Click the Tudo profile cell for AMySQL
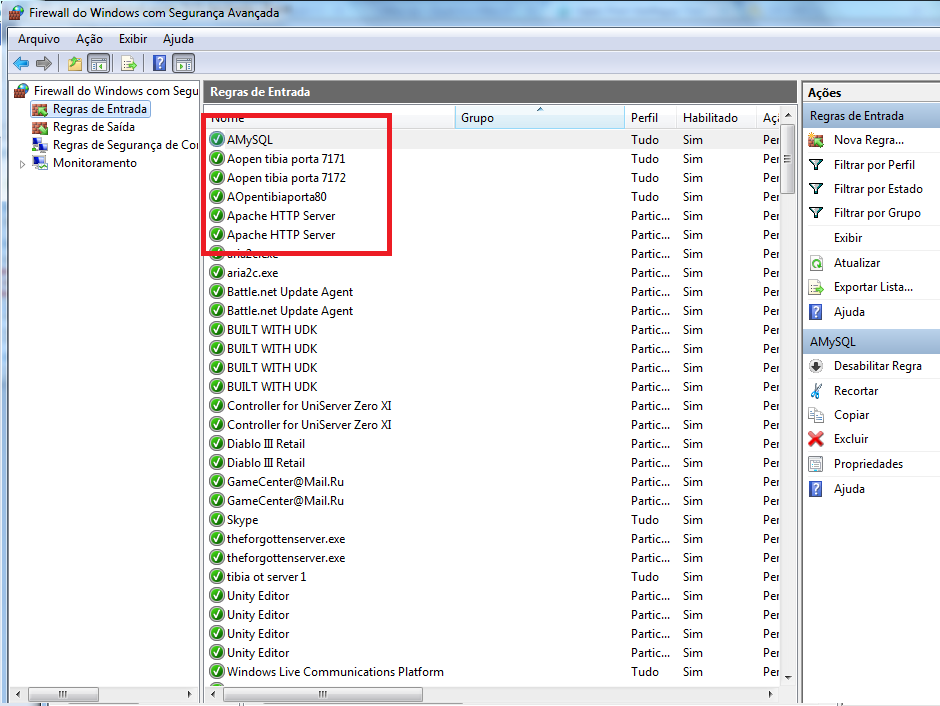The width and height of the screenshot is (940, 706). 644,140
